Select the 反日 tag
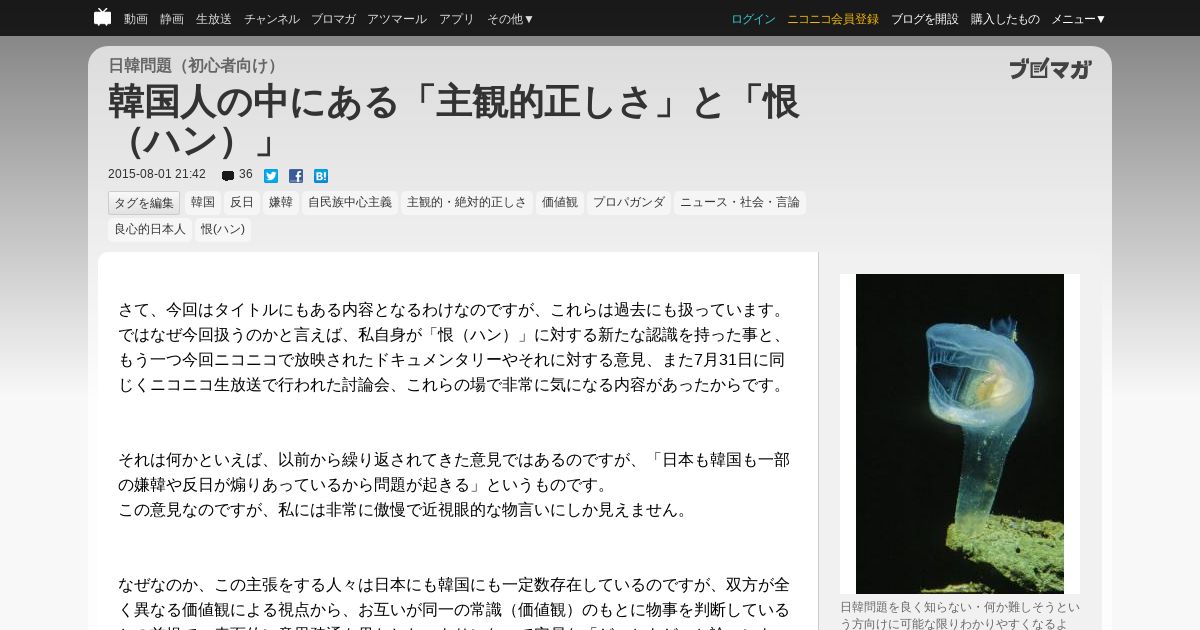The image size is (1200, 630). [x=242, y=202]
